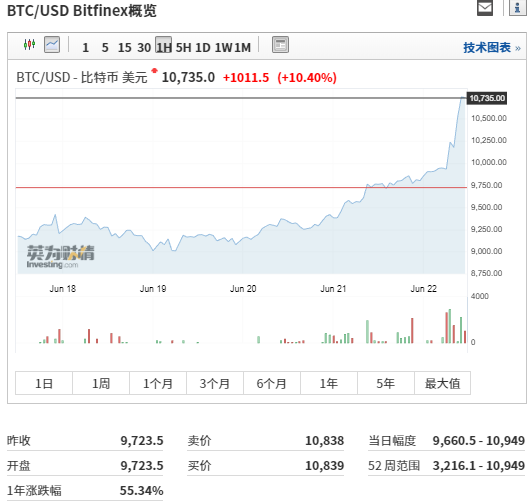Click the envelope email alert icon
This screenshot has width=531, height=501.
pos(485,7)
